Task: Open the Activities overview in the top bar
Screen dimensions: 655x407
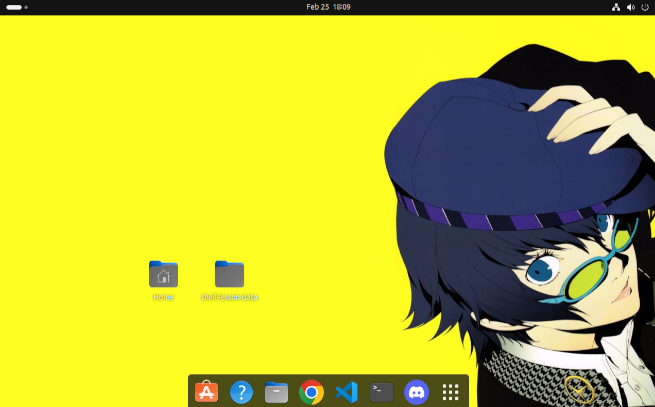Action: click(x=17, y=7)
